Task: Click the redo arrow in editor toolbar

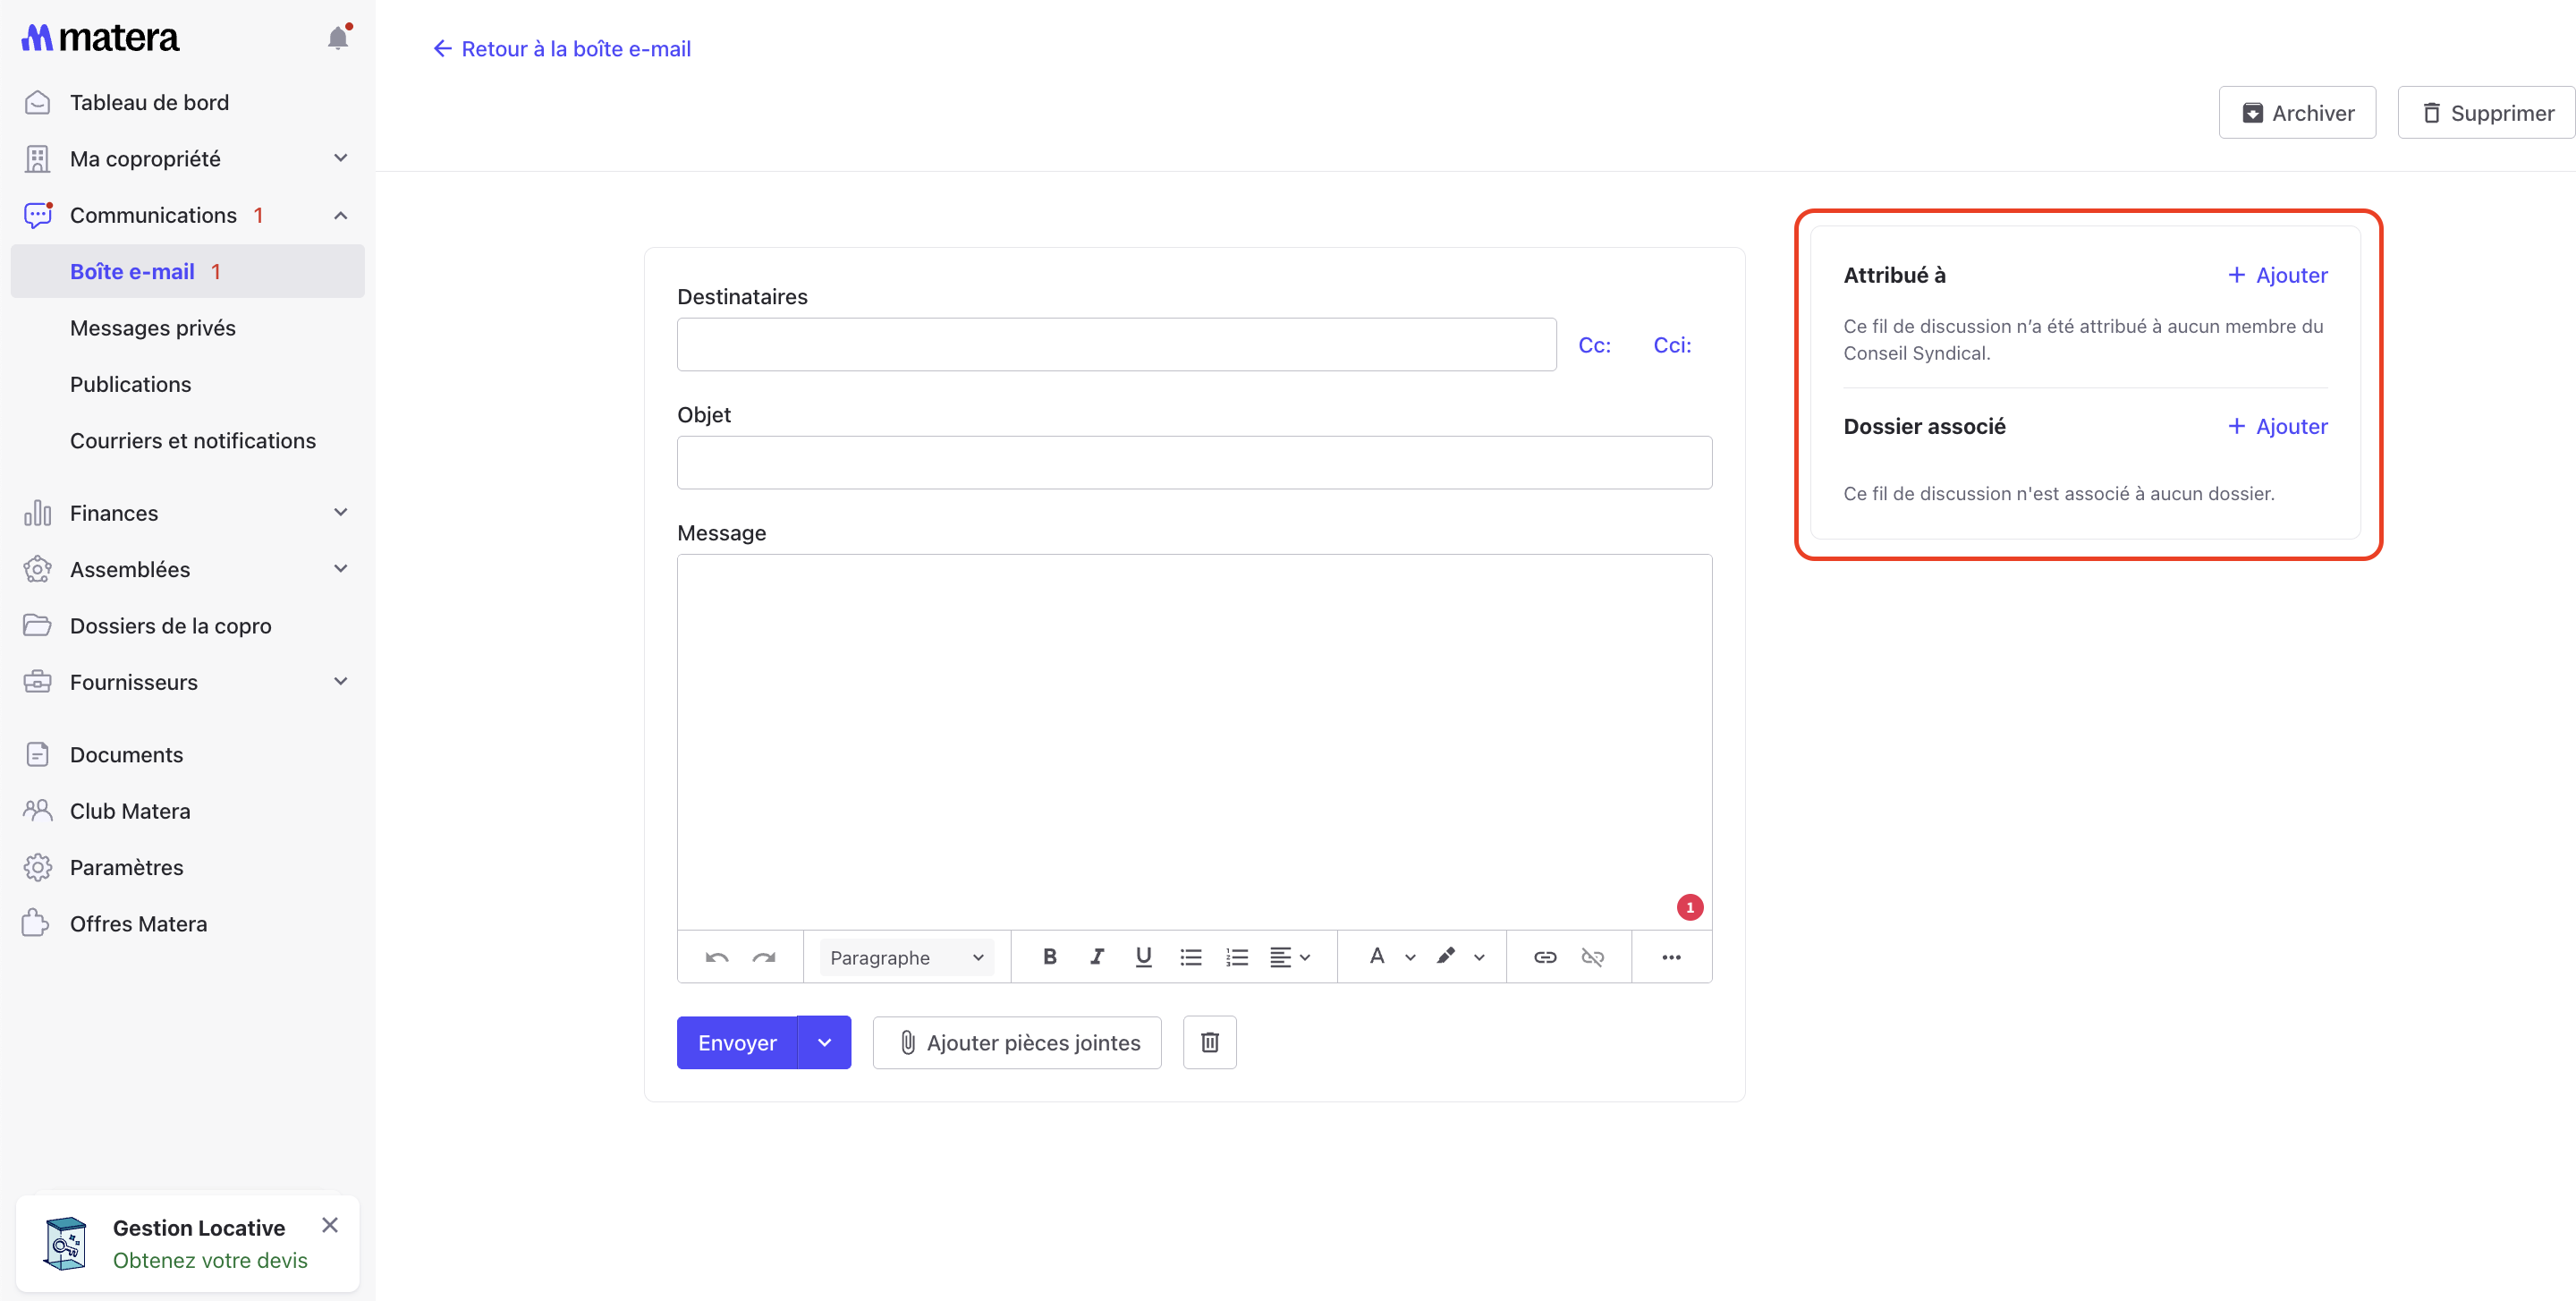Action: (763, 957)
